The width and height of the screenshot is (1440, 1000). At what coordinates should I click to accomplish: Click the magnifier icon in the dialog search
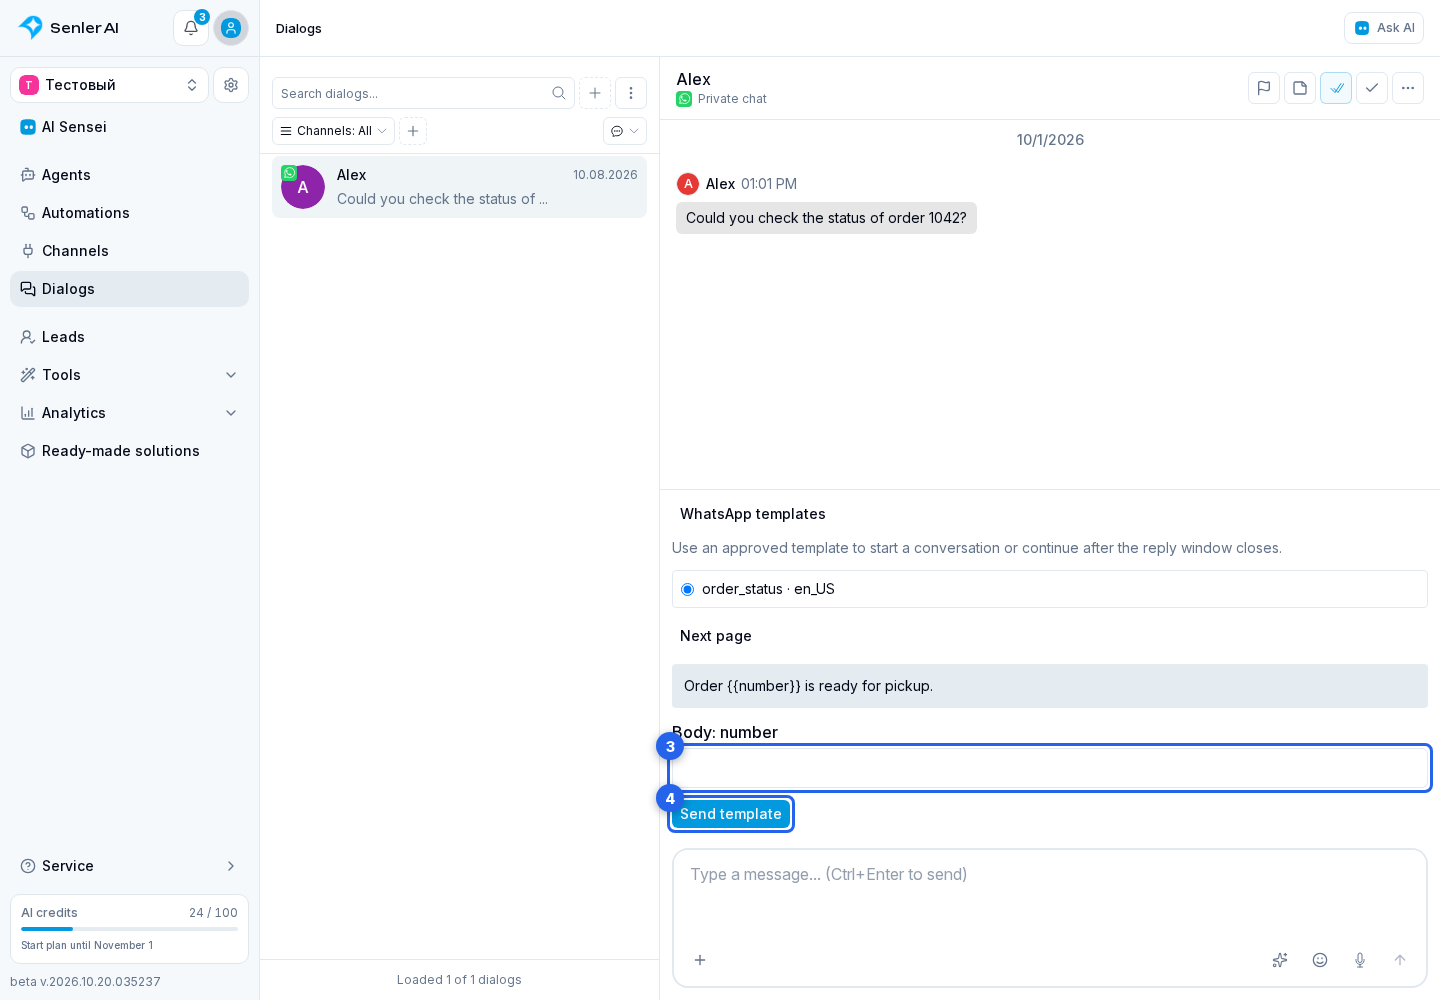pyautogui.click(x=559, y=93)
